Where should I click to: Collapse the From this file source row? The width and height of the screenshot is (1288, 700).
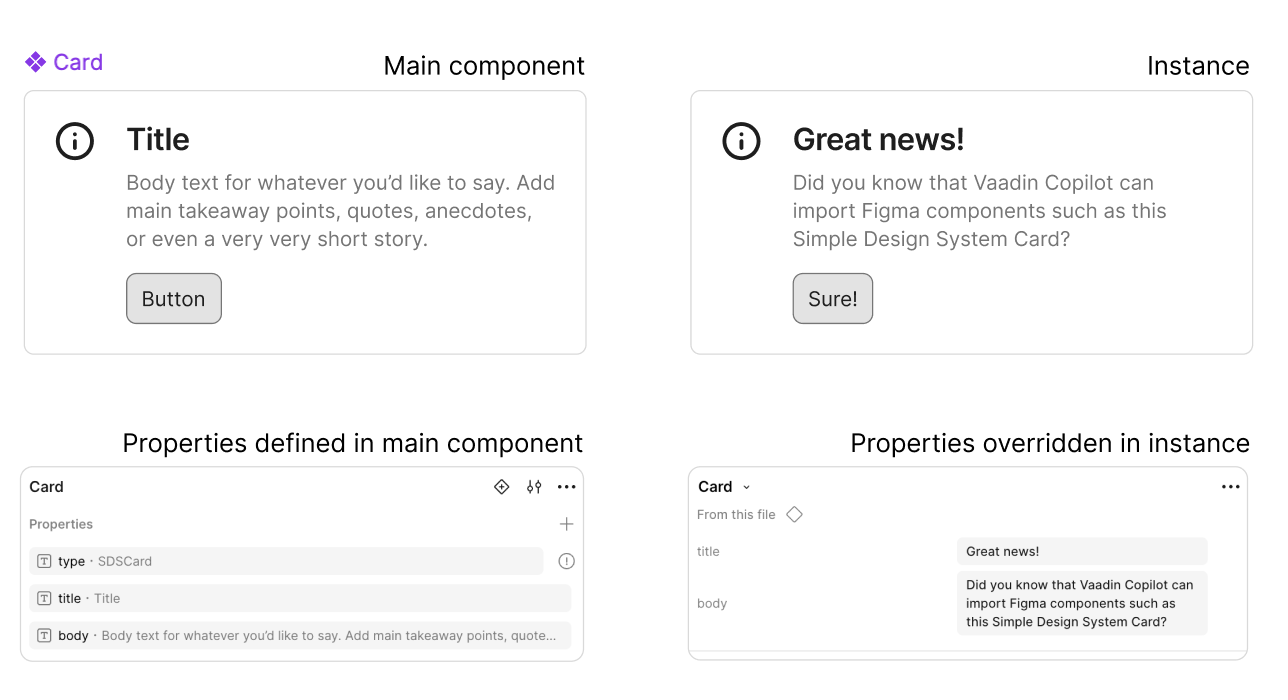(738, 514)
